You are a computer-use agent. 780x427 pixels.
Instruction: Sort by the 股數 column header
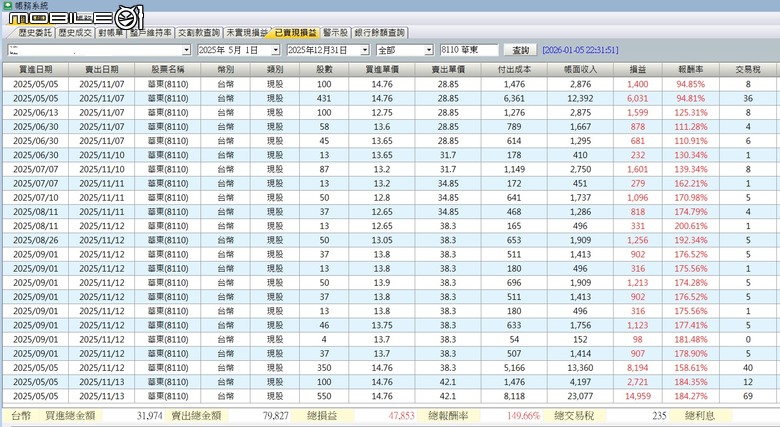[324, 70]
